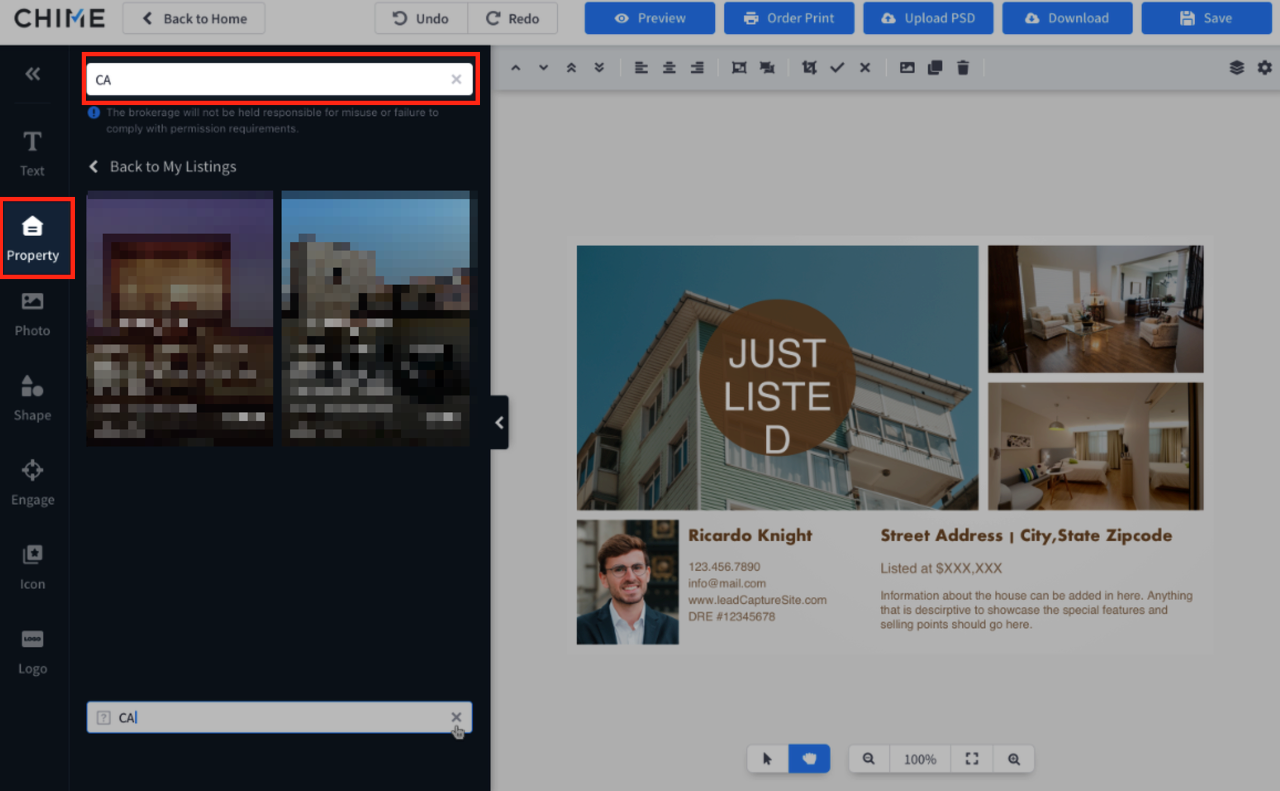Screen dimensions: 1280x791
Task: Click Order Print button
Action: coord(789,18)
